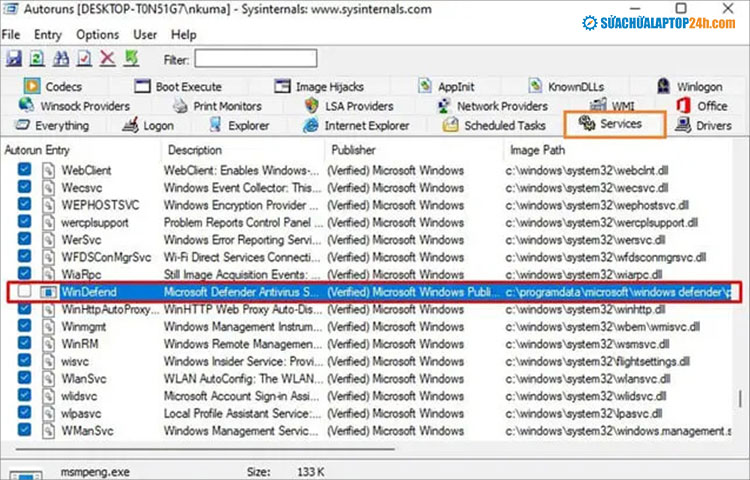The width and height of the screenshot is (750, 480).
Task: Select the wlidsvc entry name
Action: [79, 396]
